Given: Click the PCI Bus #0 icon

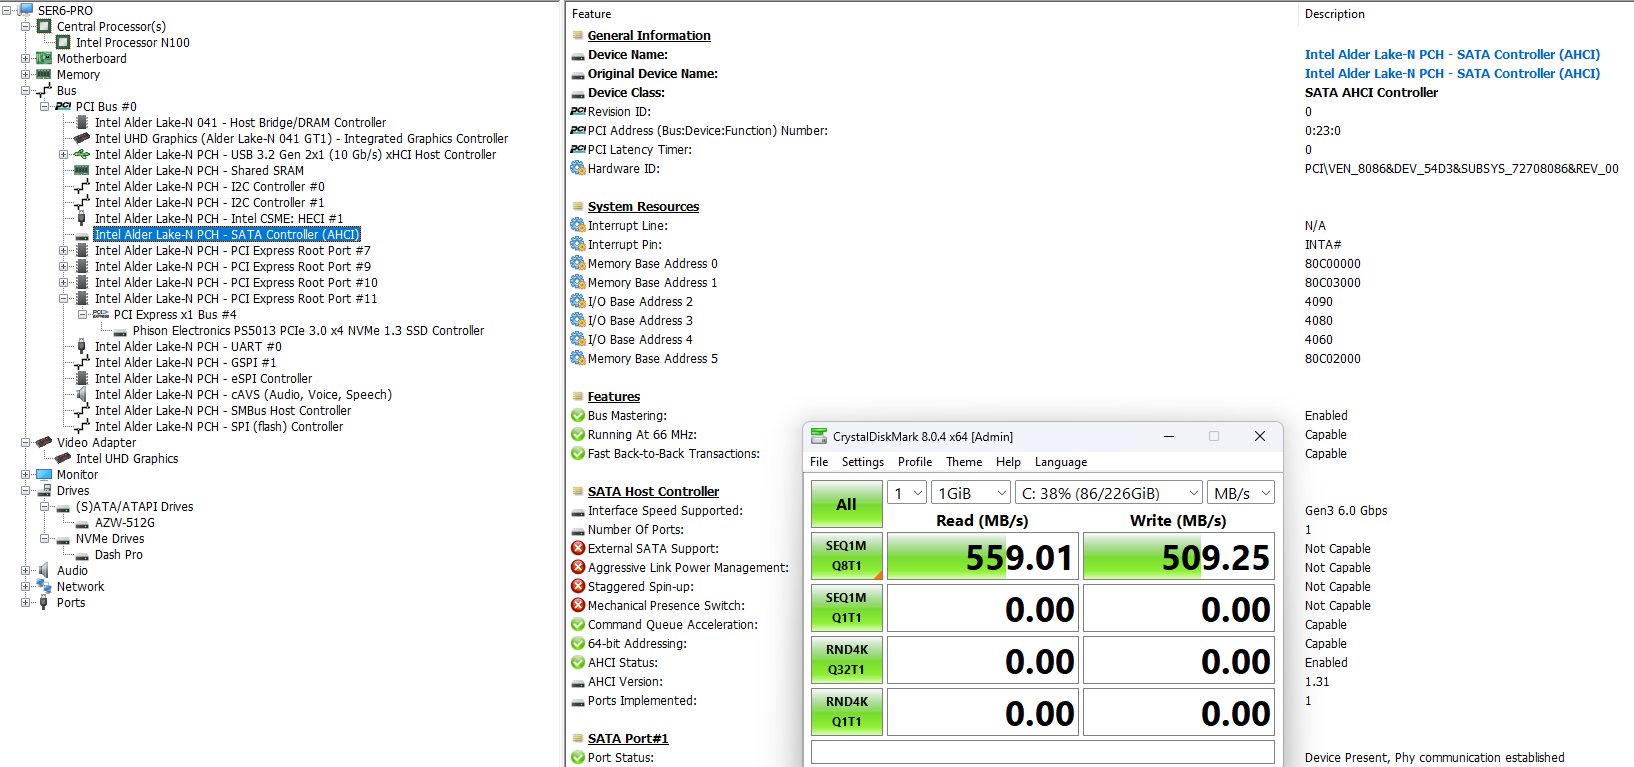Looking at the screenshot, I should [x=63, y=106].
